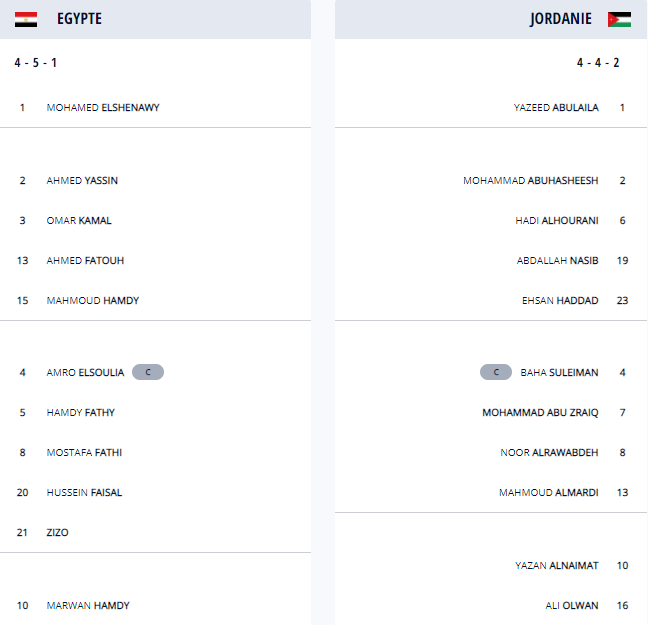This screenshot has height=625, width=648.
Task: Open Yazan Alnaimat's player page
Action: (x=556, y=566)
